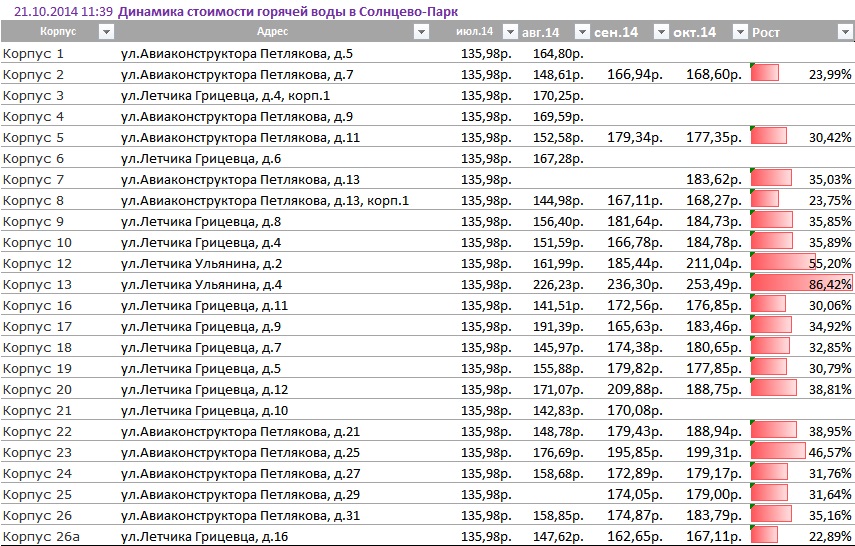The width and height of the screenshot is (855, 546).
Task: Select the '183,79р.' cell in Корпус 26 row
Action: click(714, 515)
